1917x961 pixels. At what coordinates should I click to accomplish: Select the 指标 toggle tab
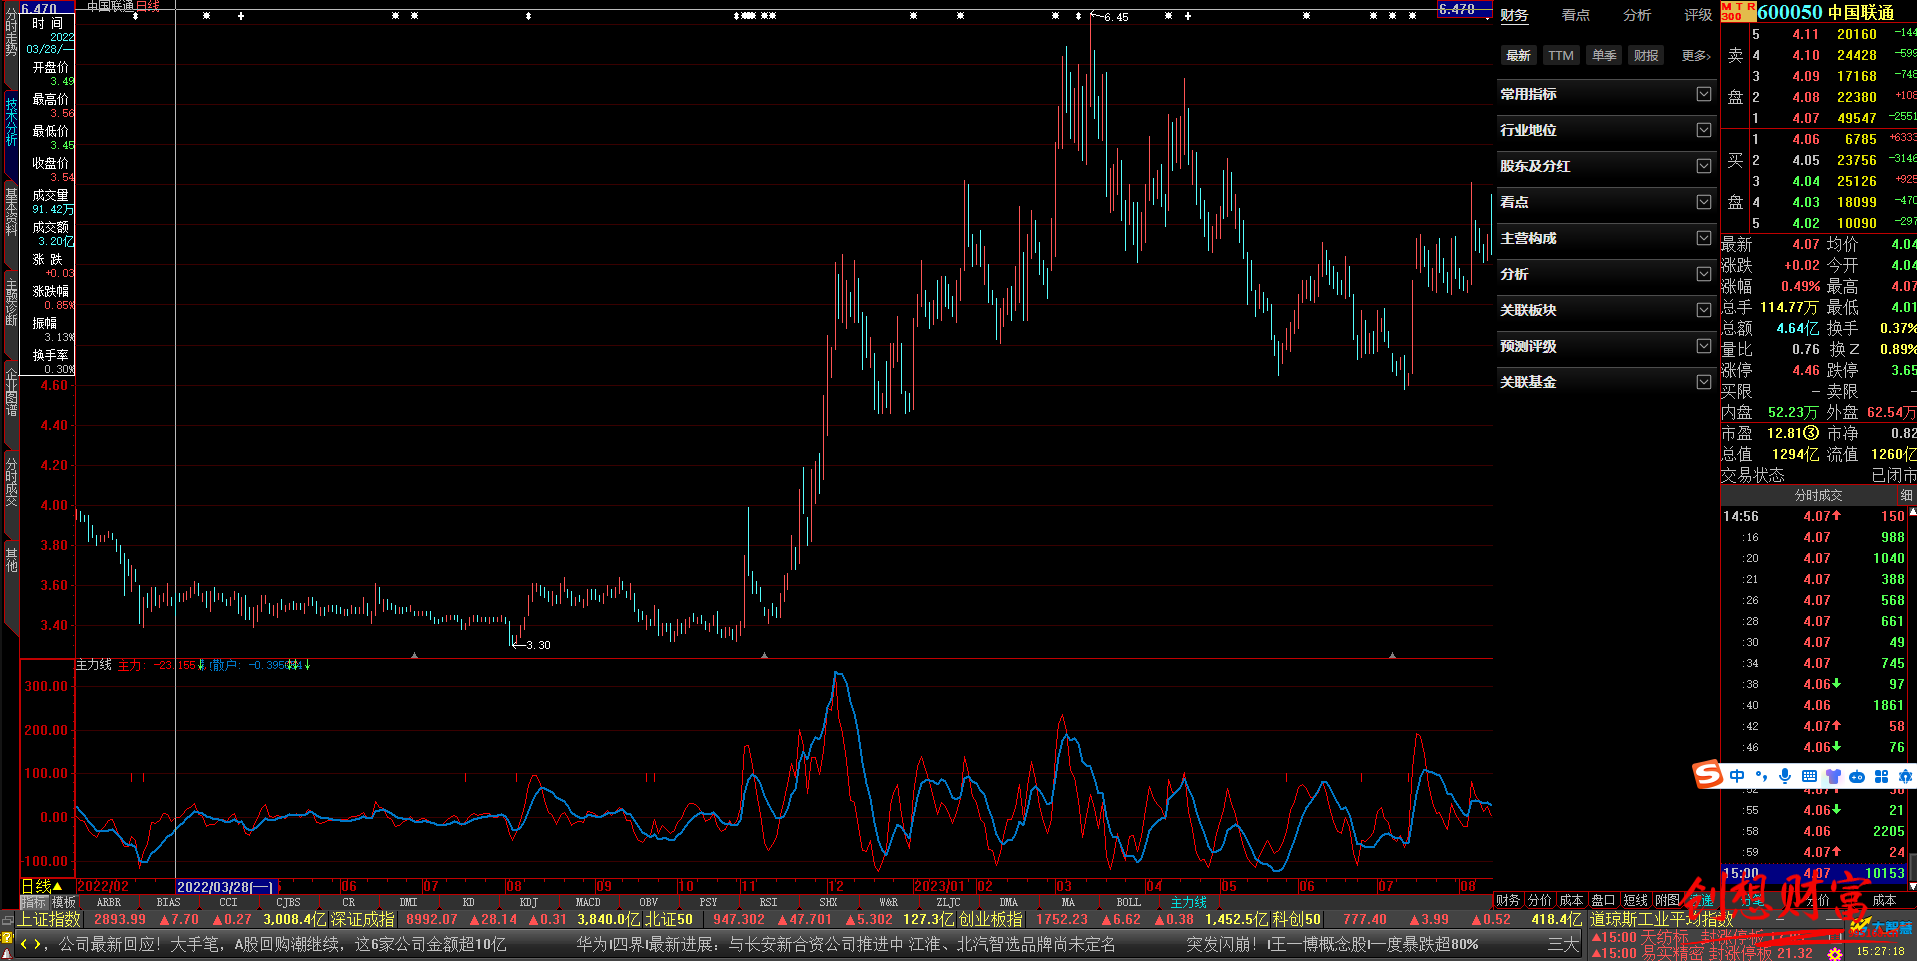[34, 902]
